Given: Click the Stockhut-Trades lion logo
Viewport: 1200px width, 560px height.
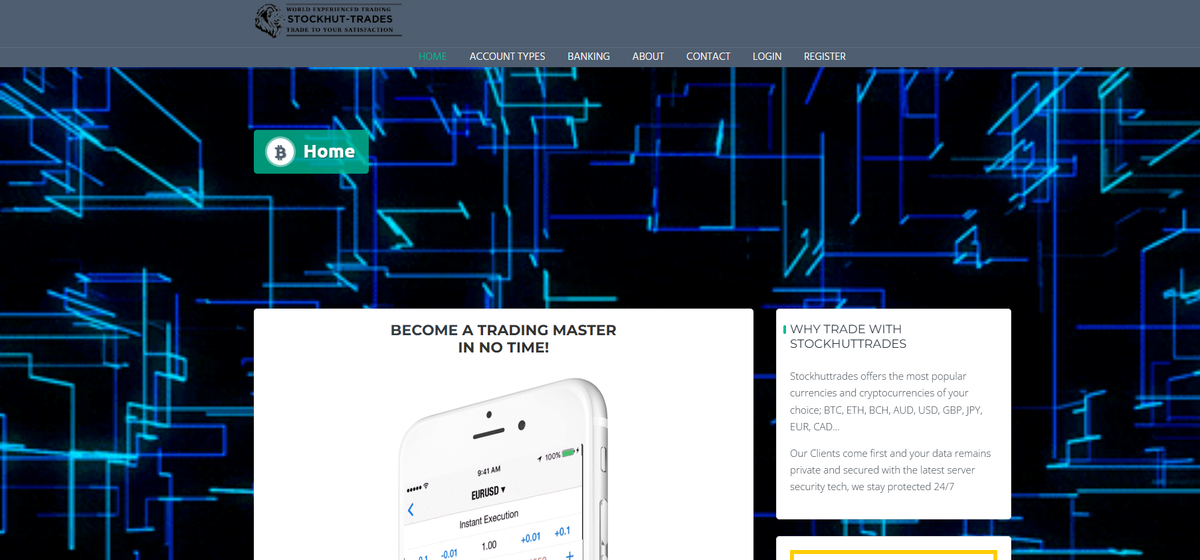Looking at the screenshot, I should [x=328, y=19].
